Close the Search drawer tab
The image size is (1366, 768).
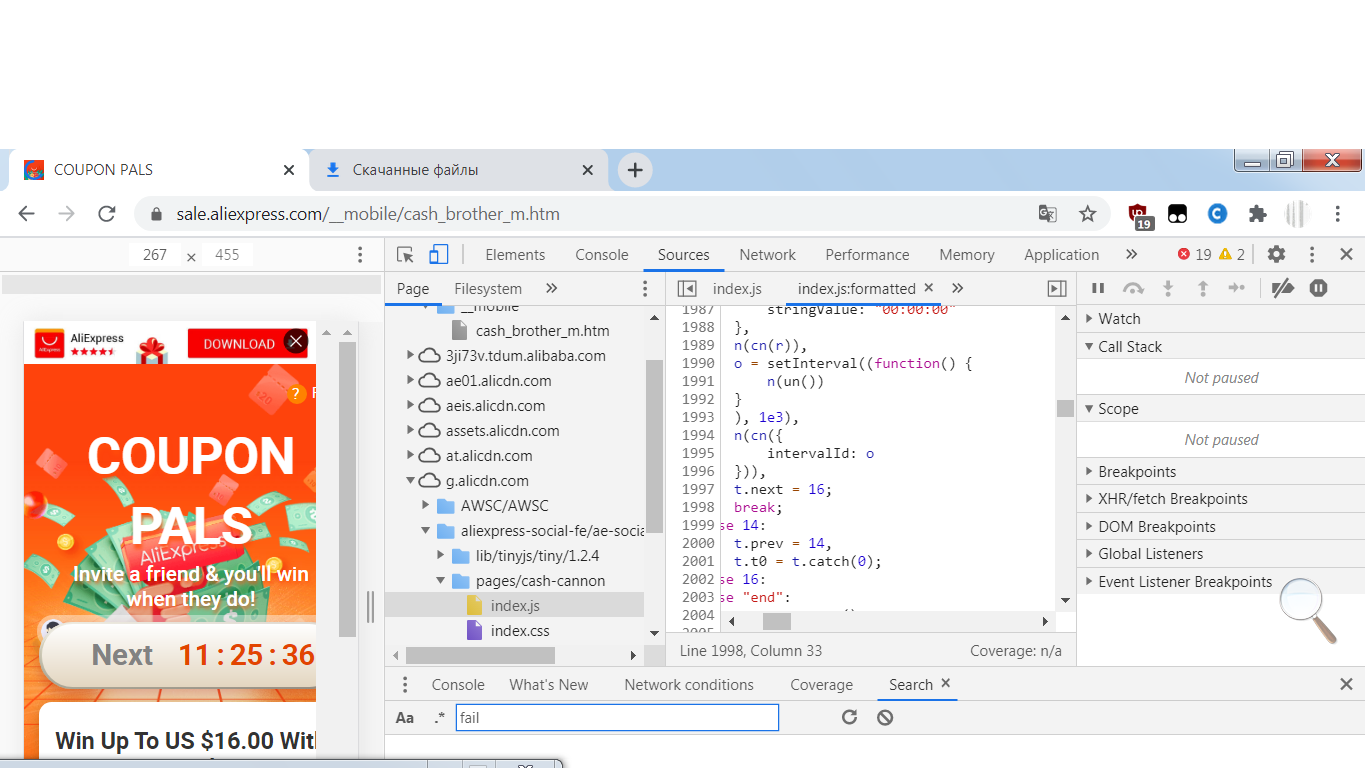[x=945, y=684]
